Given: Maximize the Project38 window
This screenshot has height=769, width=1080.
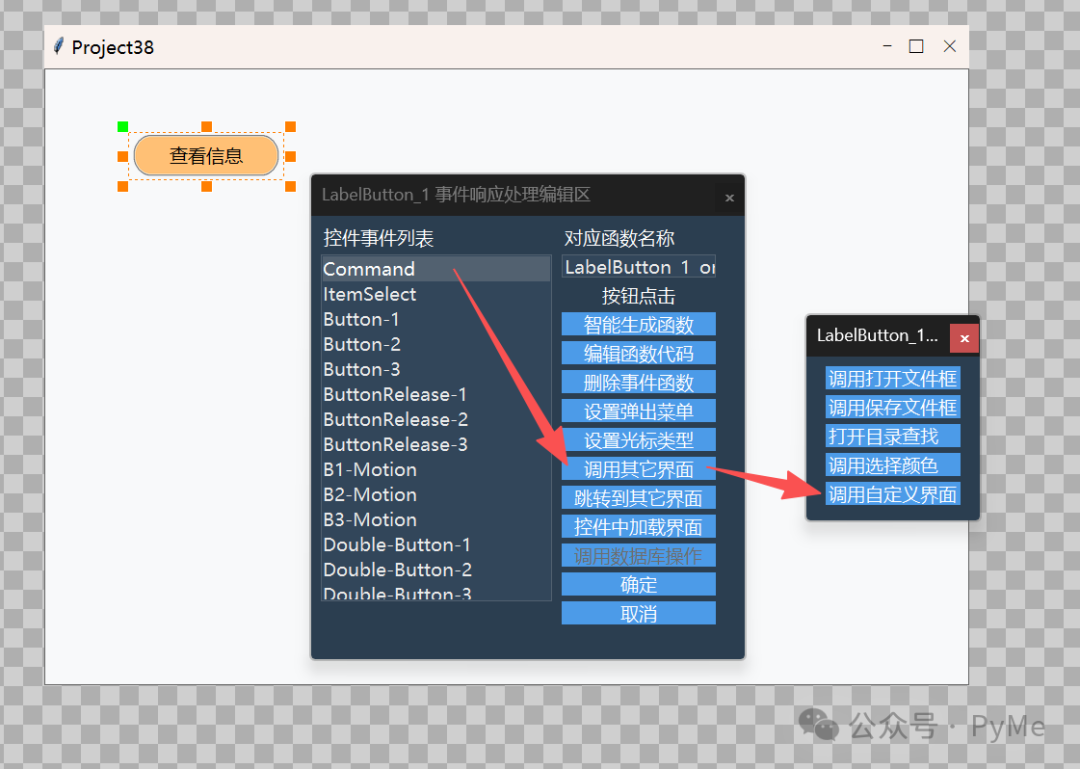Looking at the screenshot, I should (x=916, y=46).
